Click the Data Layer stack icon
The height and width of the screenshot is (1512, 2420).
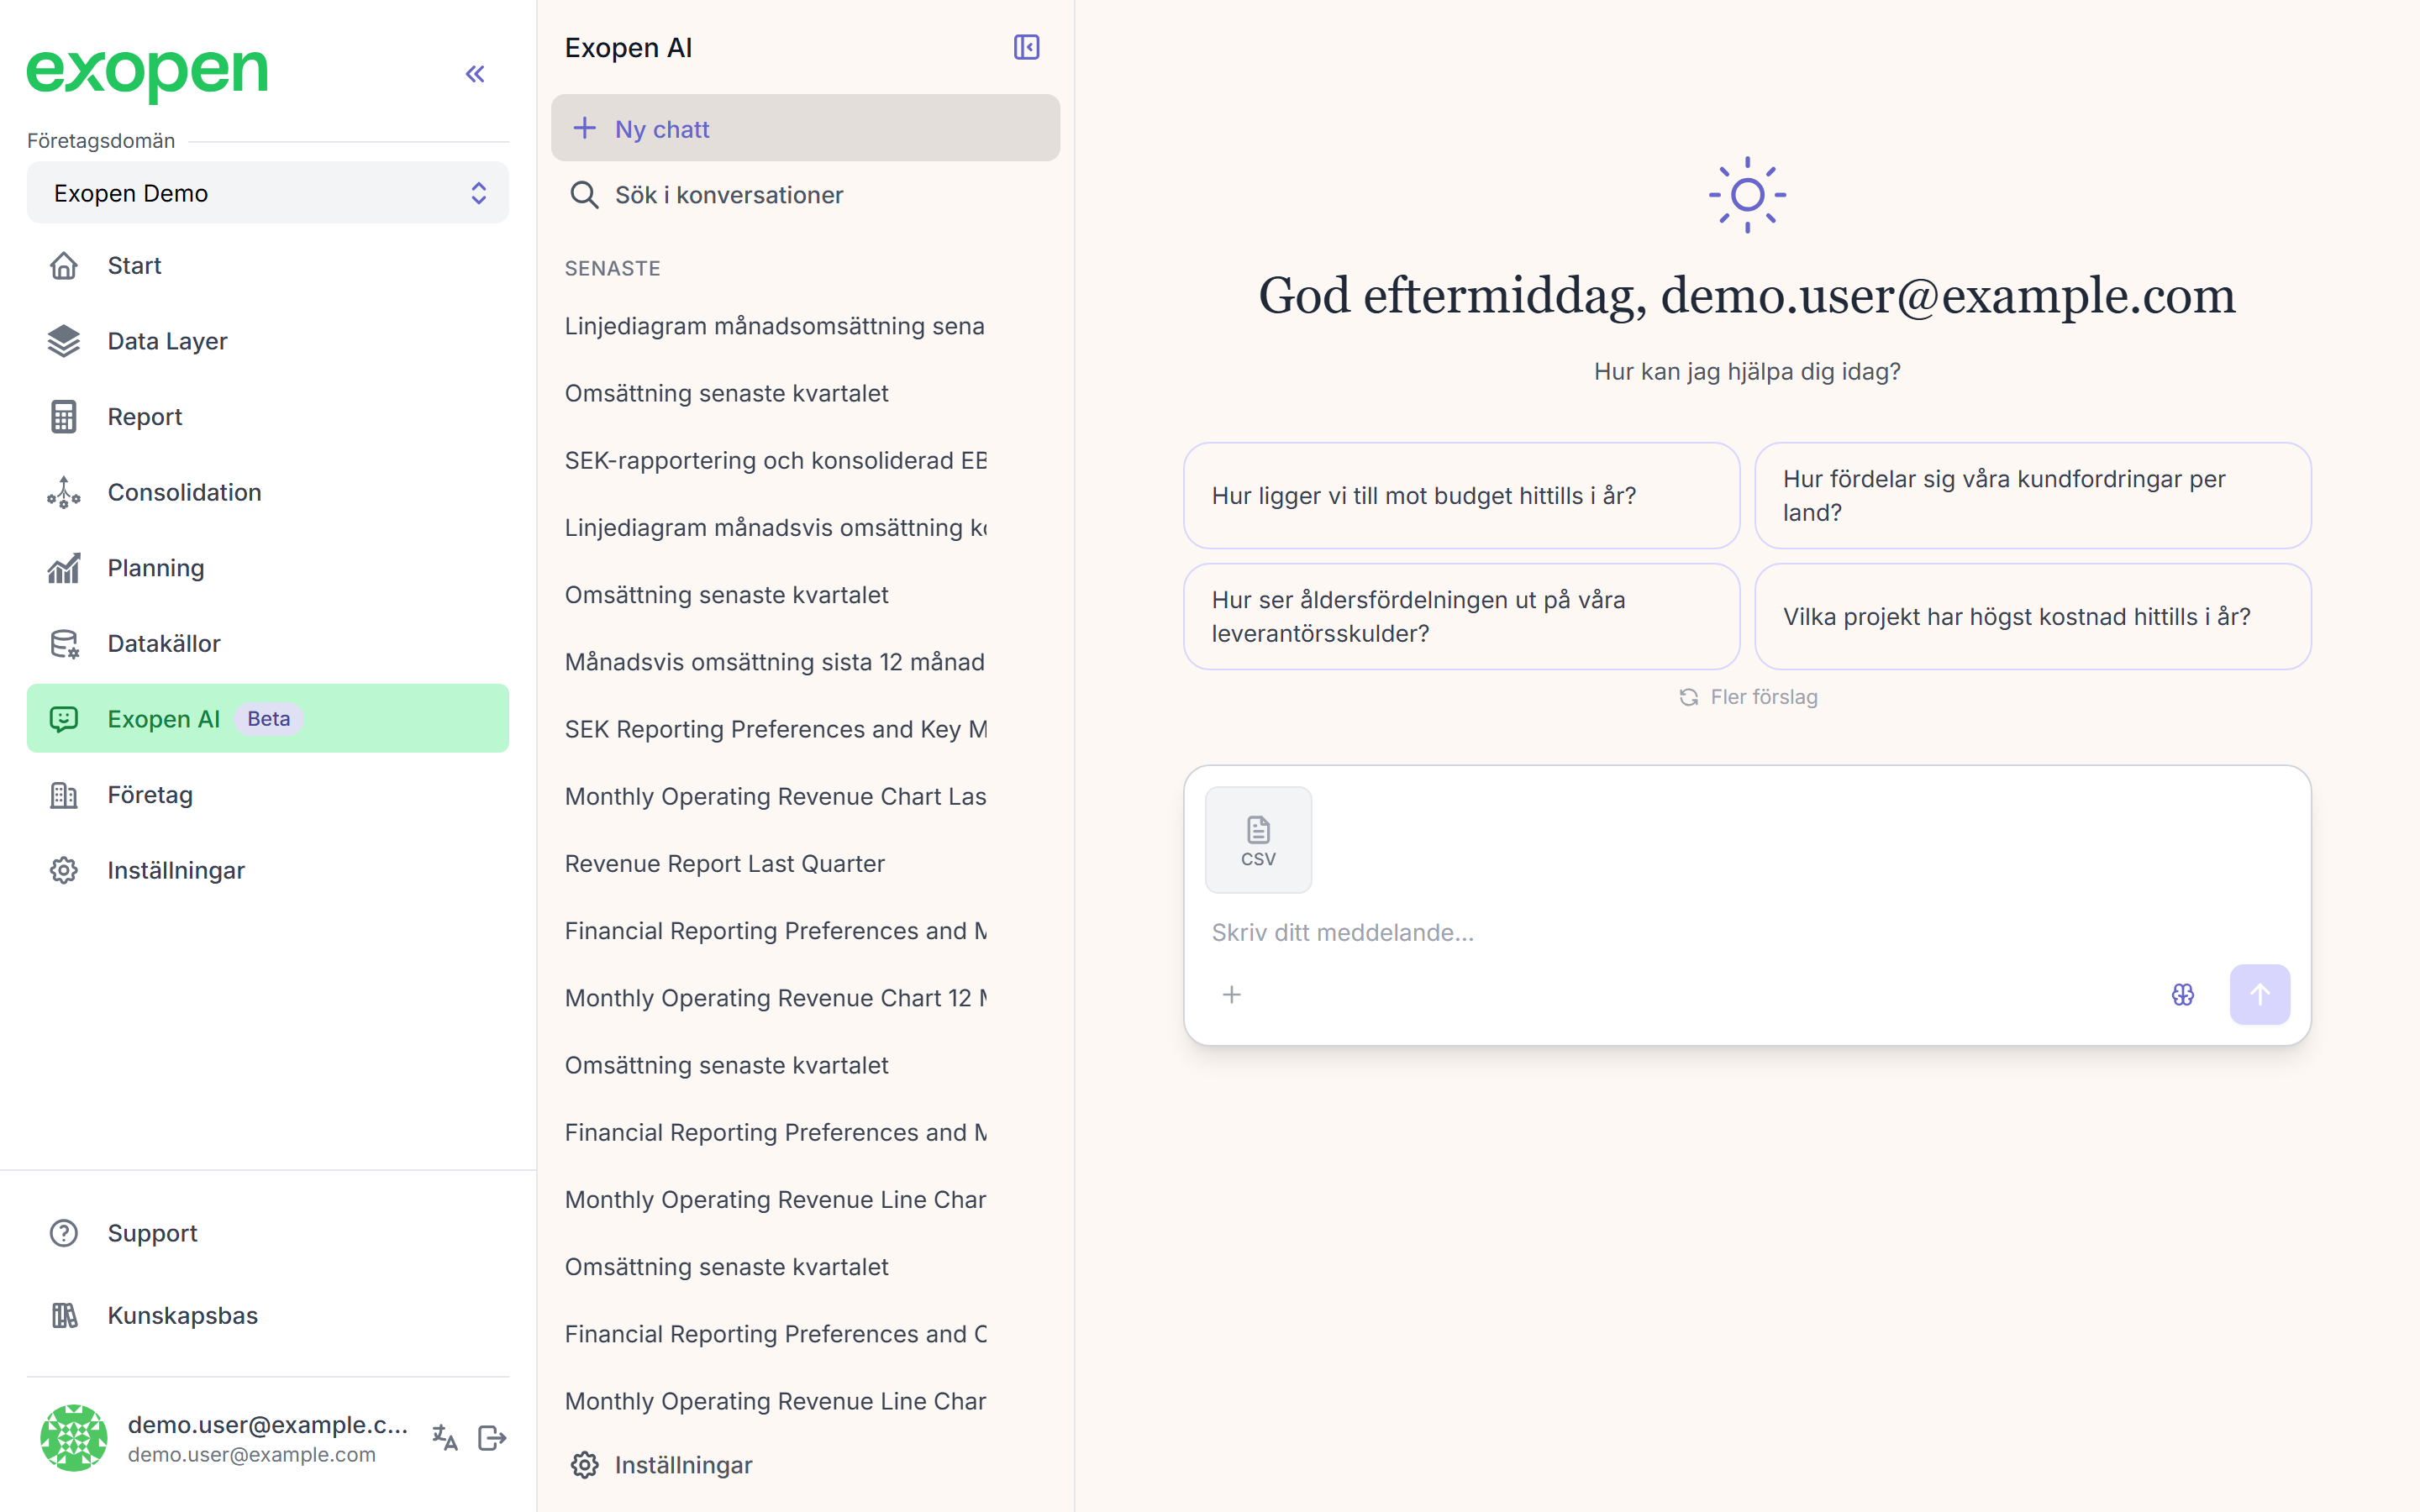point(64,341)
